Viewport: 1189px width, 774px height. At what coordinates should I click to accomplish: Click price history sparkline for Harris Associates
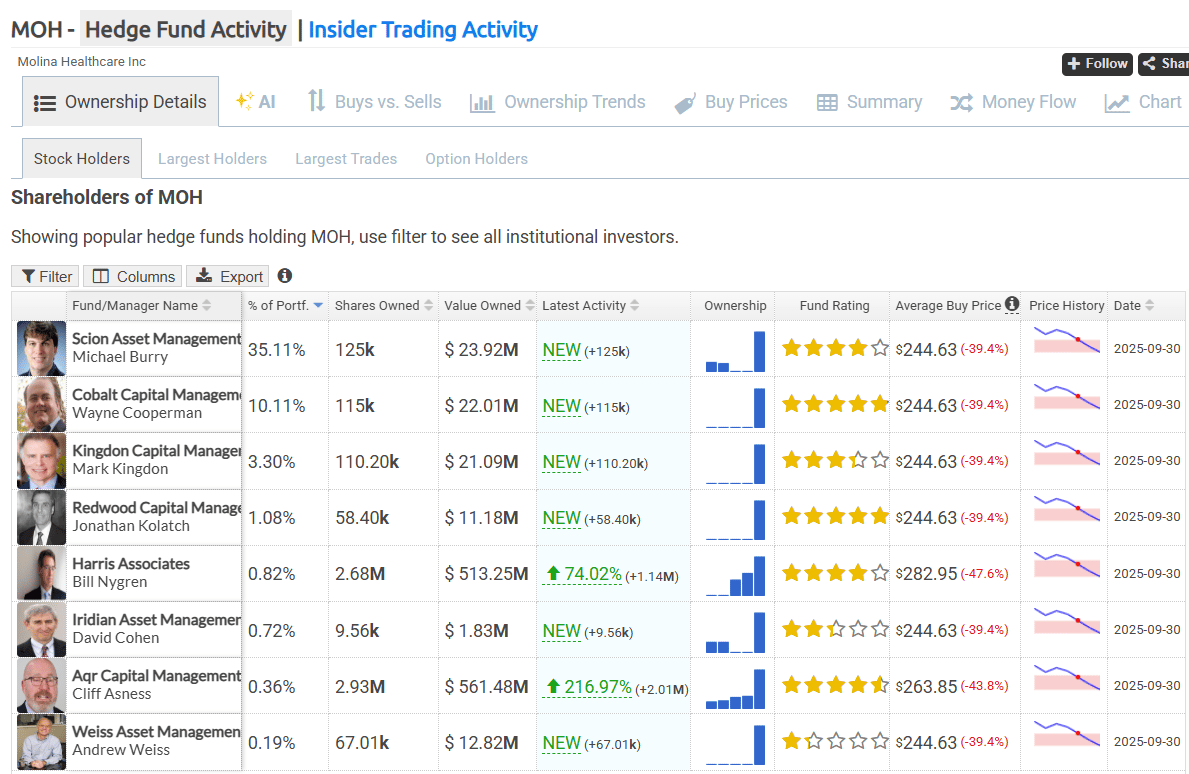(x=1066, y=564)
